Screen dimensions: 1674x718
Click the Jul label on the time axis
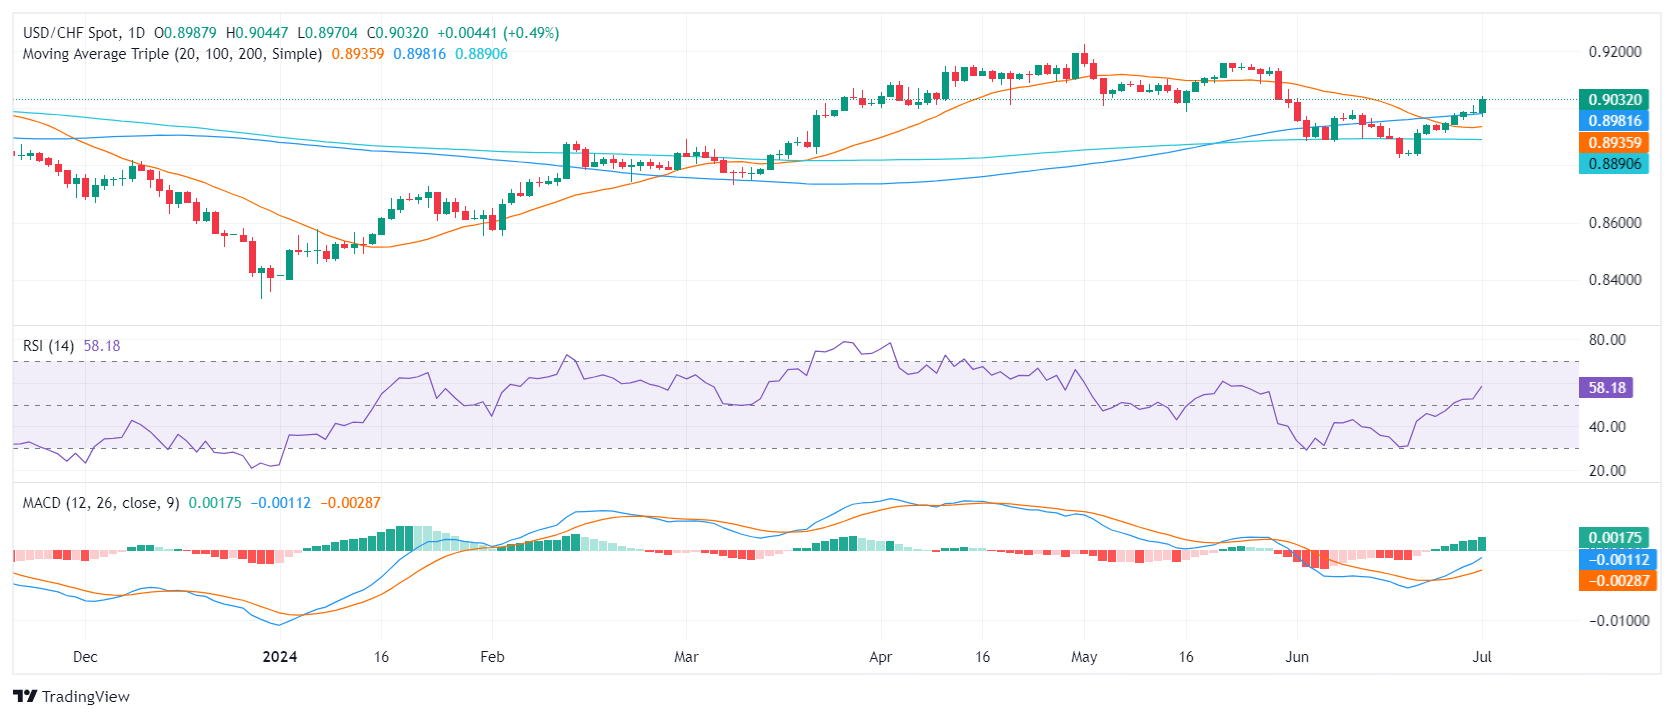point(1482,657)
